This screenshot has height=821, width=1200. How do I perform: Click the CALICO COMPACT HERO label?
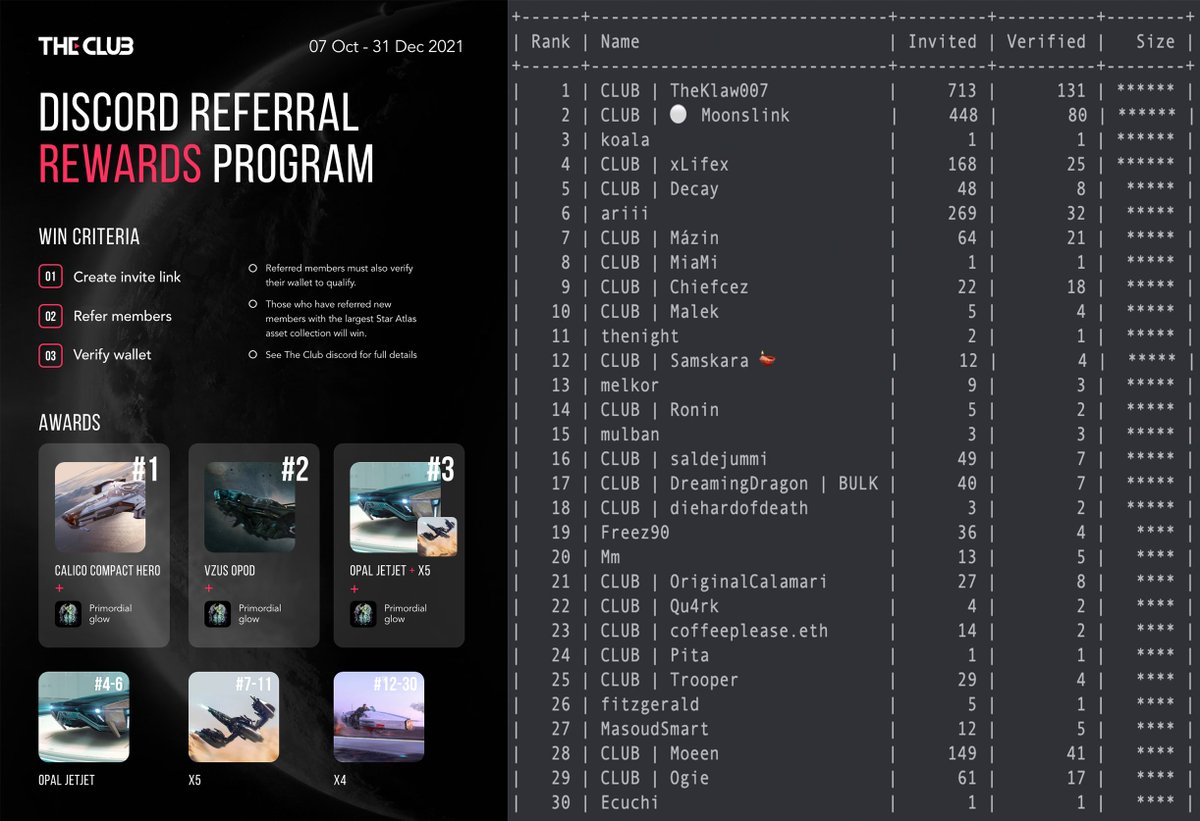(x=107, y=571)
